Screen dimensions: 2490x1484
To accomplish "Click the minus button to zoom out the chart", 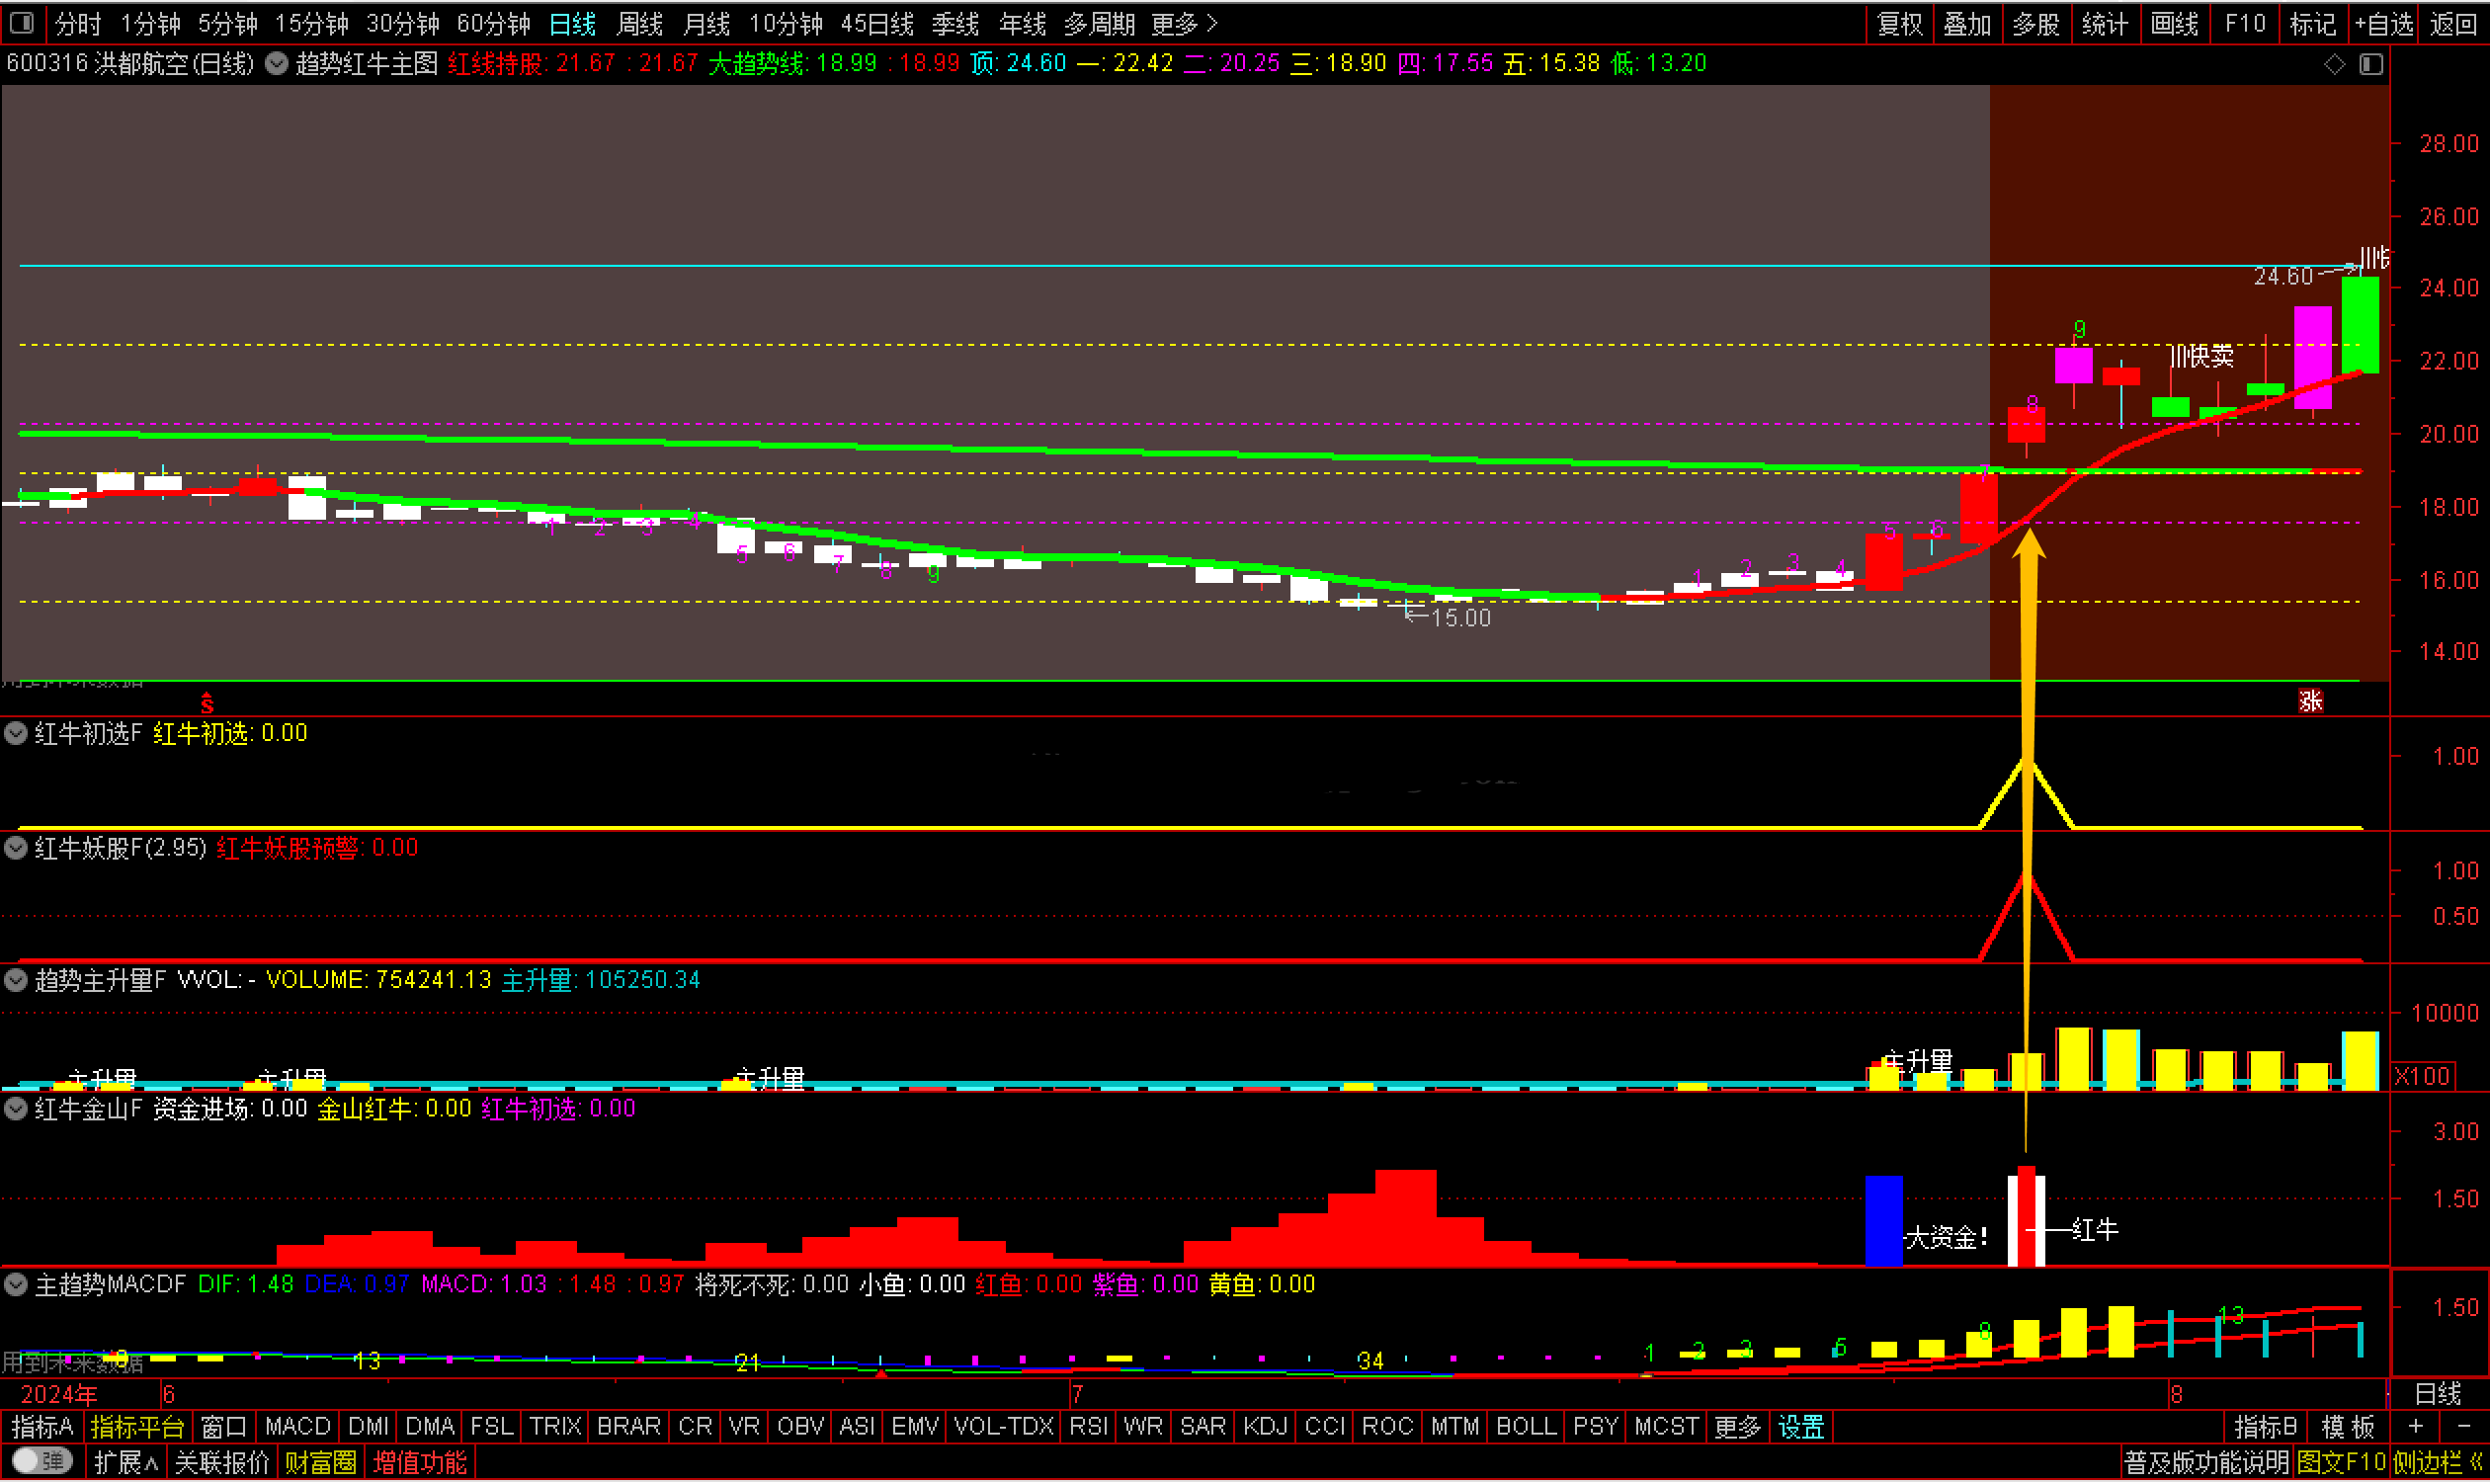I will click(2464, 1427).
